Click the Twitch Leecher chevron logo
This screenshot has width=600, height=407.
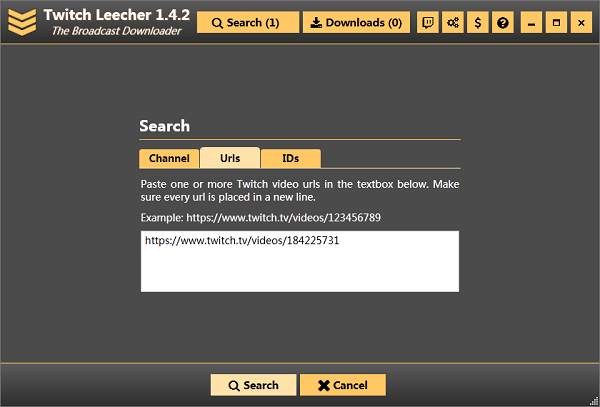tap(22, 22)
